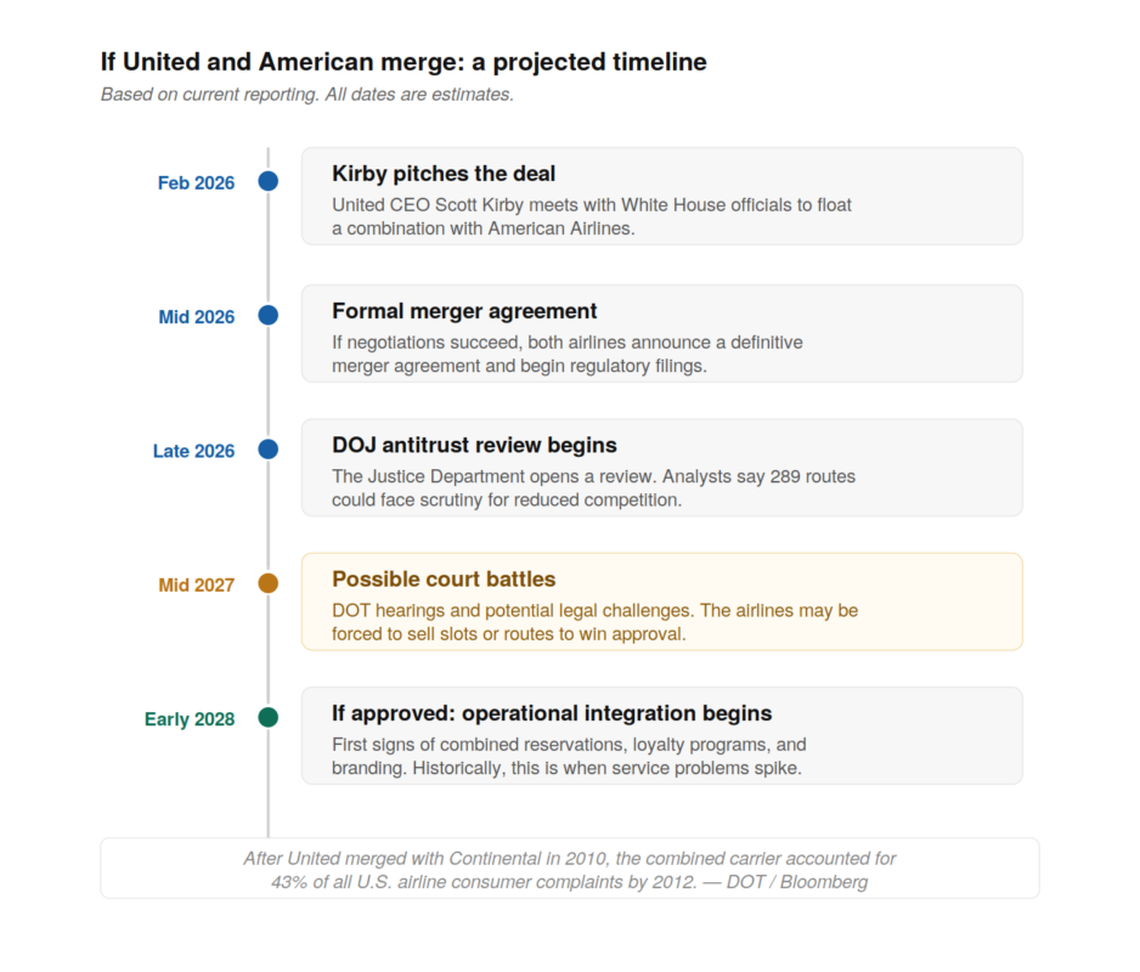Select the Mid 2026 timeline dot
1140x972 pixels.
coord(268,315)
